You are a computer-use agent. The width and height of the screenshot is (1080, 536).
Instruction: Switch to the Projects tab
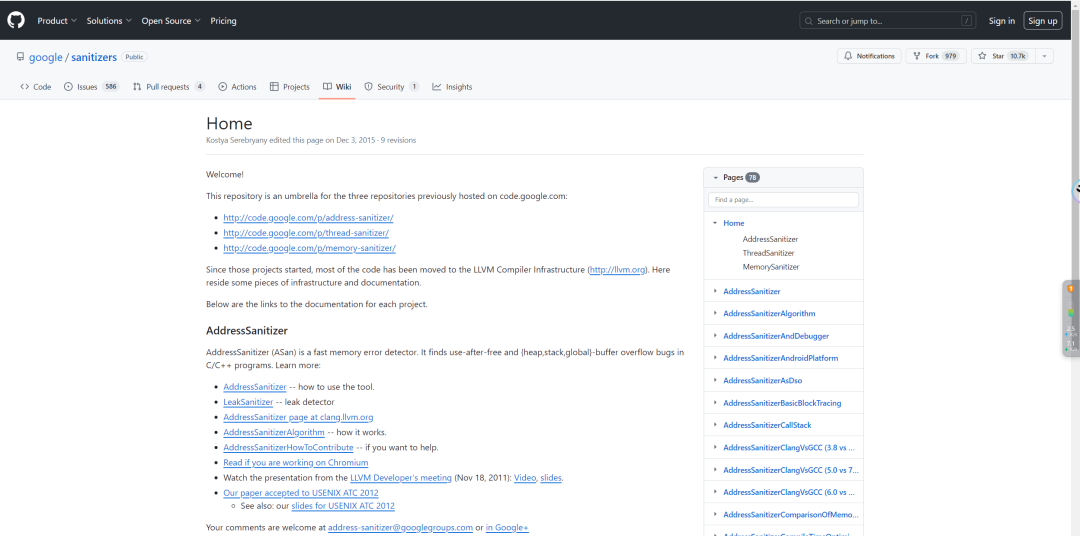(290, 87)
